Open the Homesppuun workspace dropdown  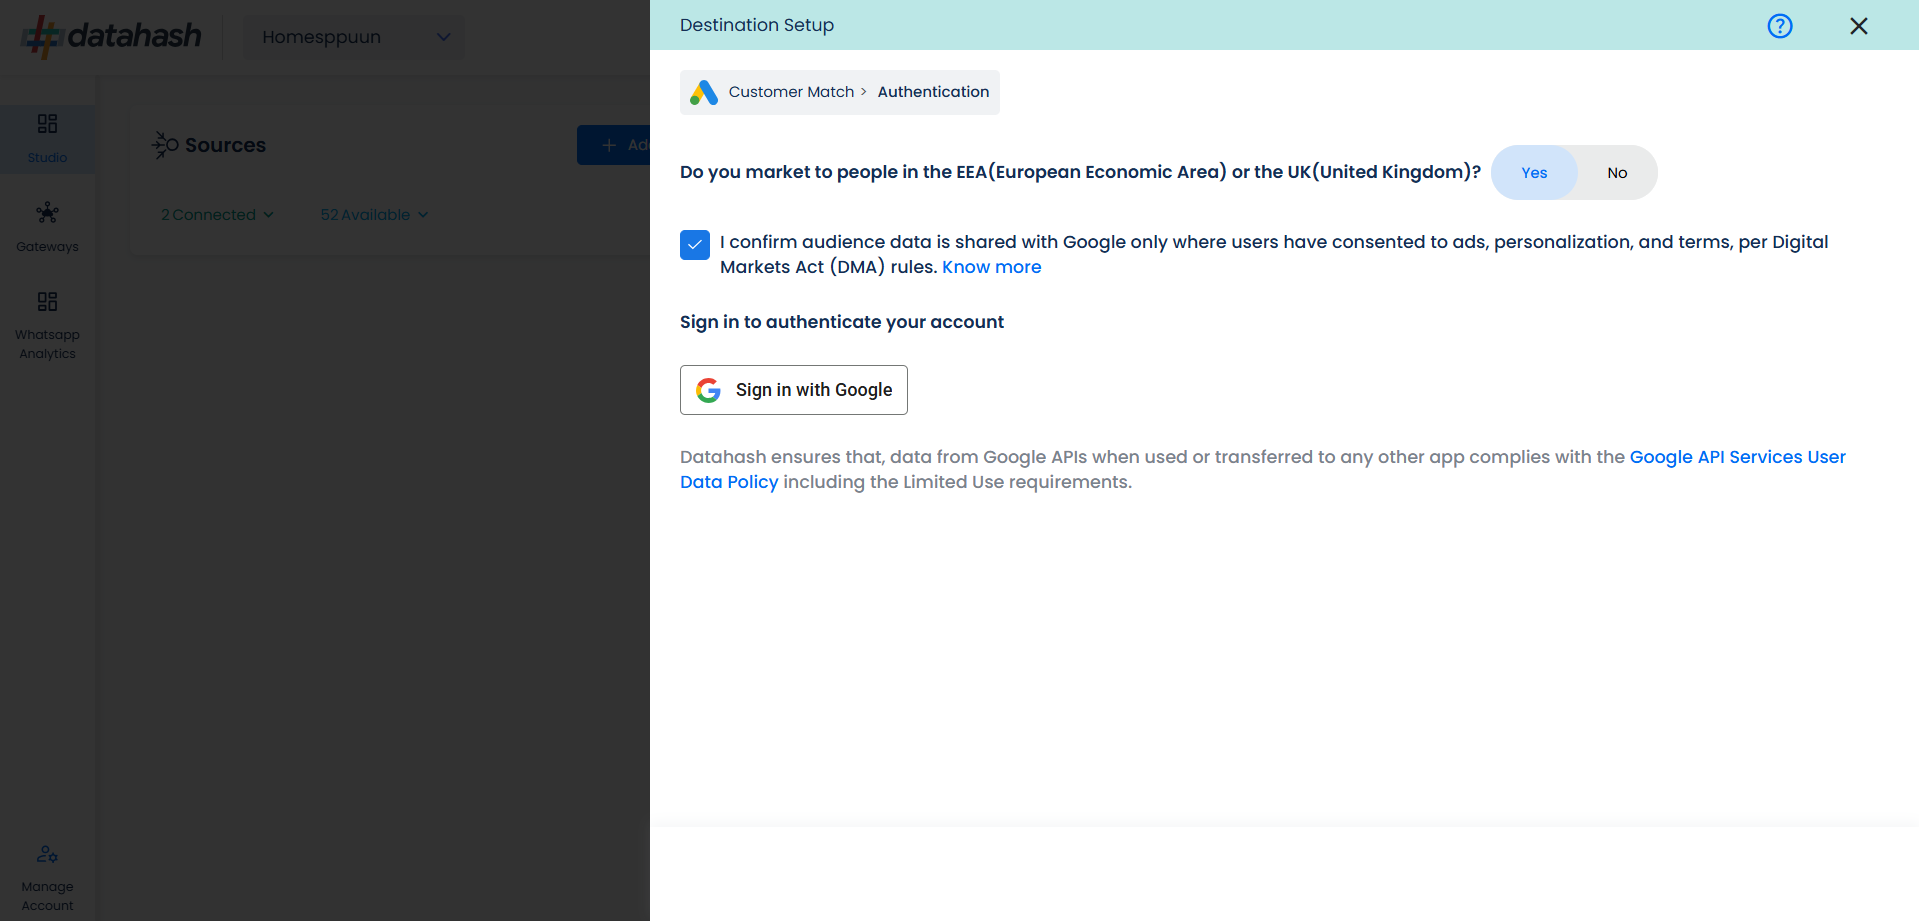[354, 37]
